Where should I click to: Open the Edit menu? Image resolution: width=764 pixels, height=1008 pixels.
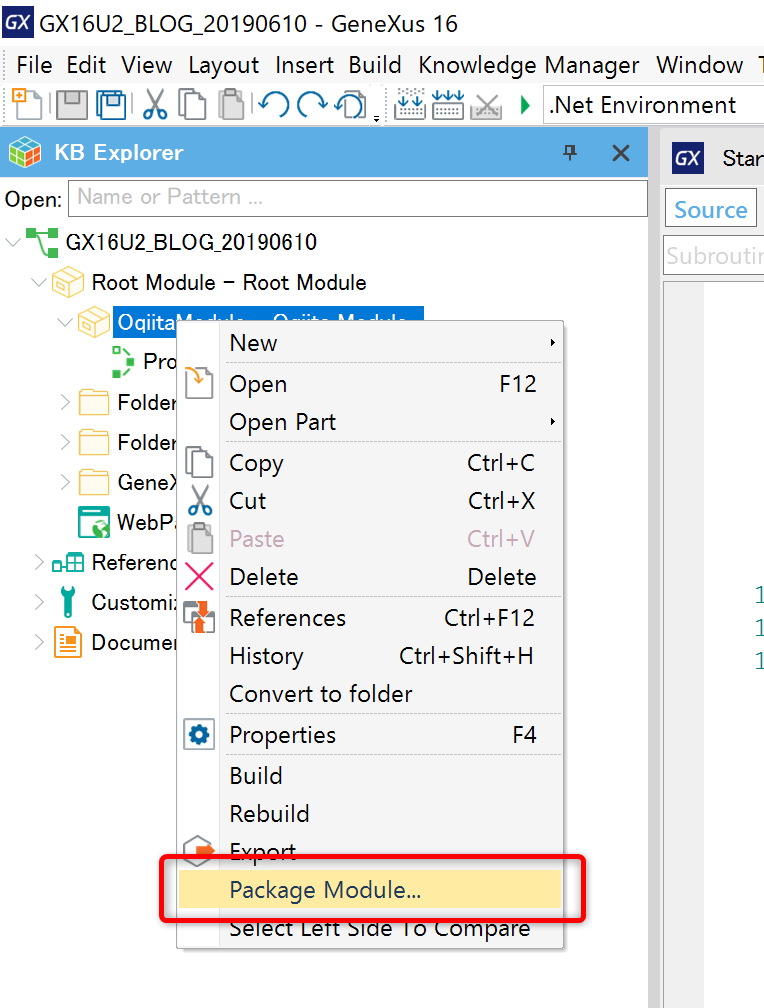click(x=86, y=65)
